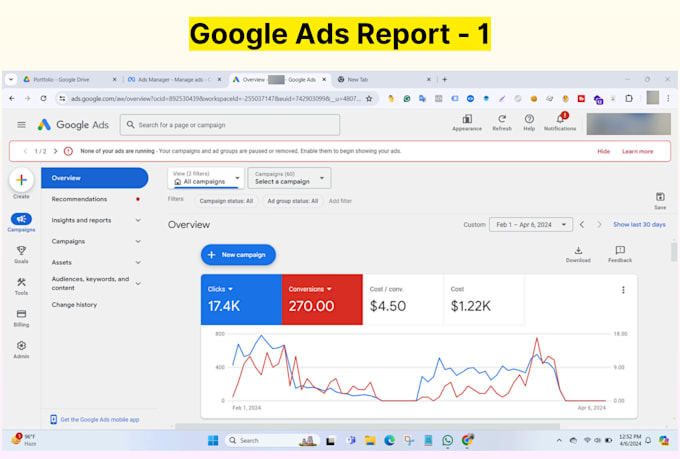Image resolution: width=680 pixels, height=459 pixels.
Task: Go to previous date range arrow
Action: (582, 224)
